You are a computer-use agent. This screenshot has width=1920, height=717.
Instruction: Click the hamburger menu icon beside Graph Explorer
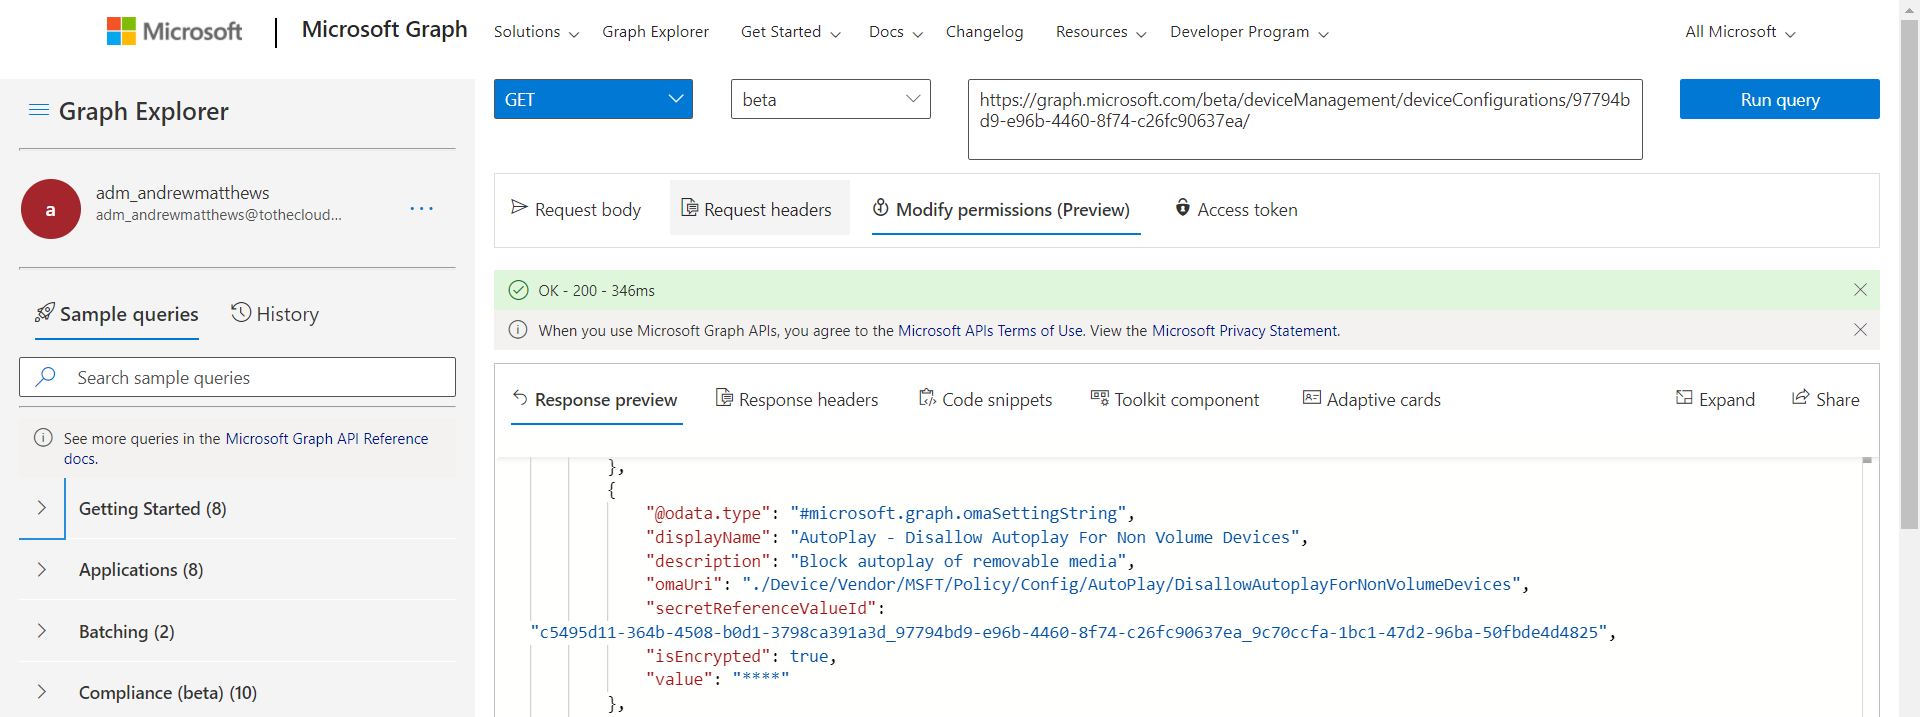39,110
